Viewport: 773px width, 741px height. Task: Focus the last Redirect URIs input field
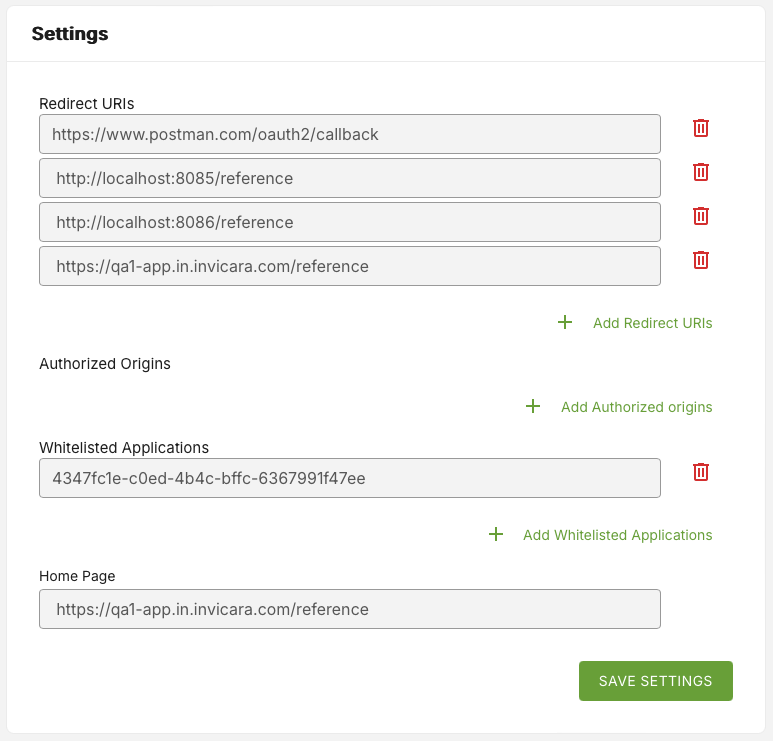coord(349,266)
